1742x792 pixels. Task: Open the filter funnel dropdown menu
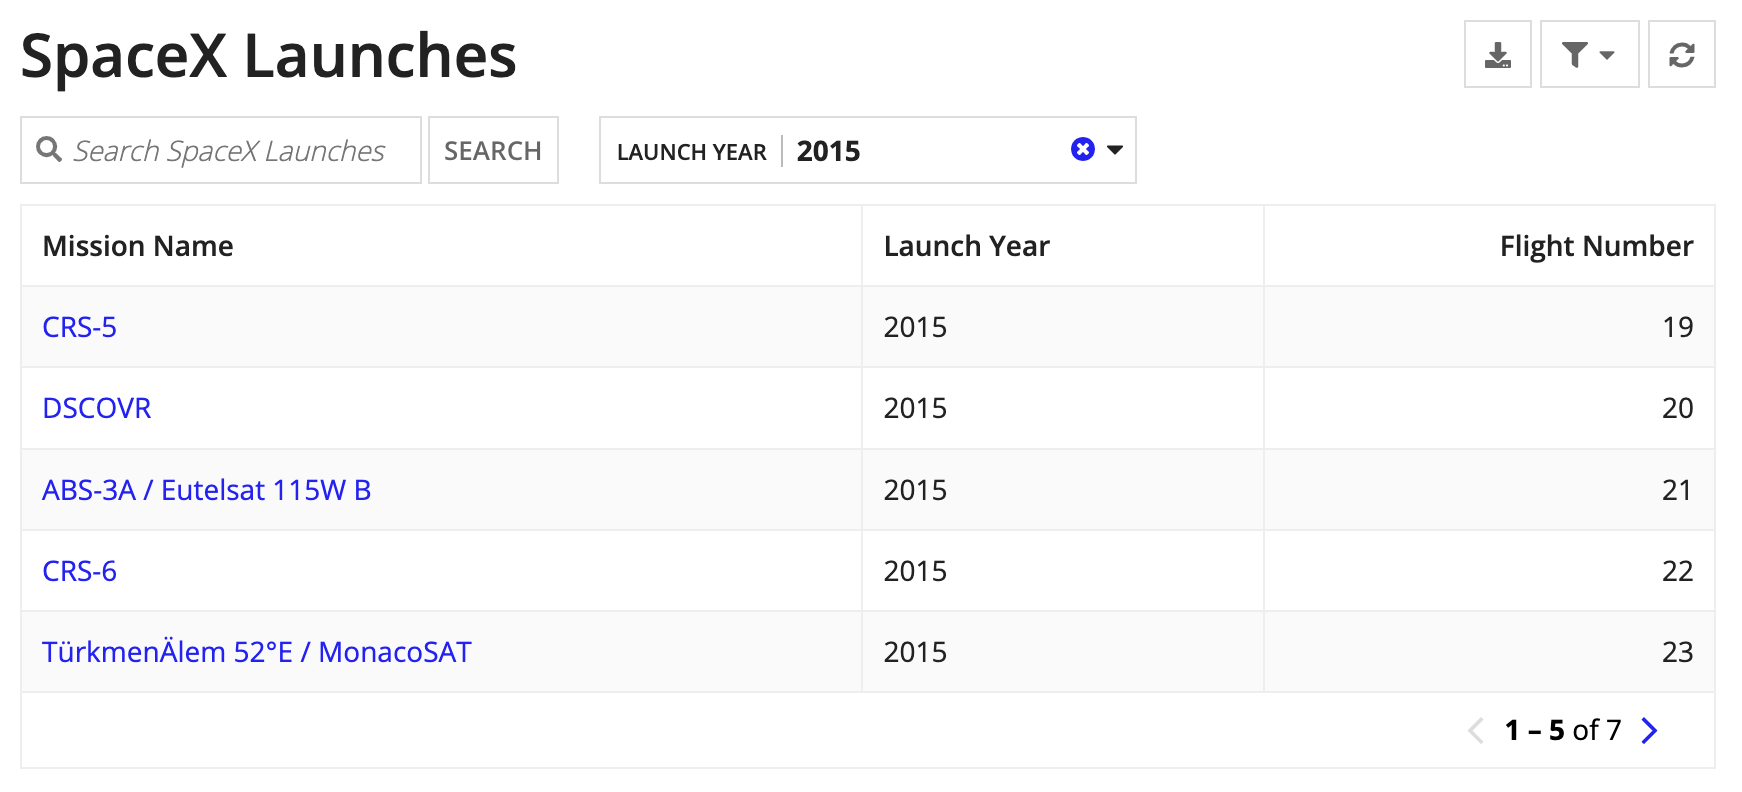click(x=1589, y=54)
